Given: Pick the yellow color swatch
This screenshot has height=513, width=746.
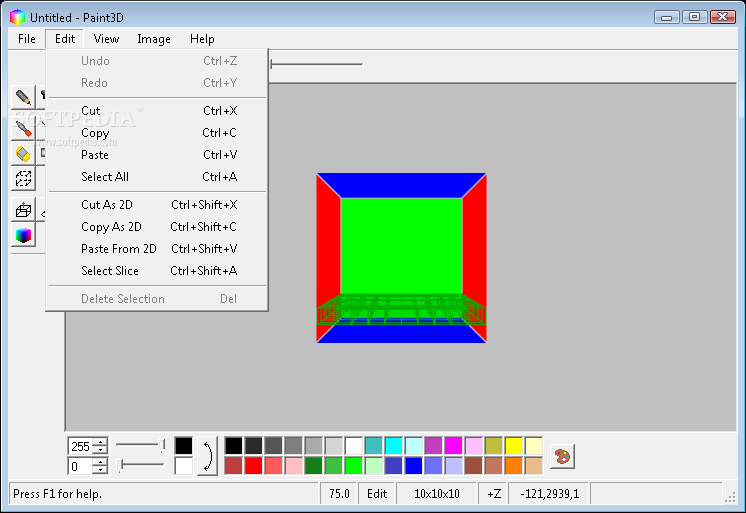Looking at the screenshot, I should [514, 446].
